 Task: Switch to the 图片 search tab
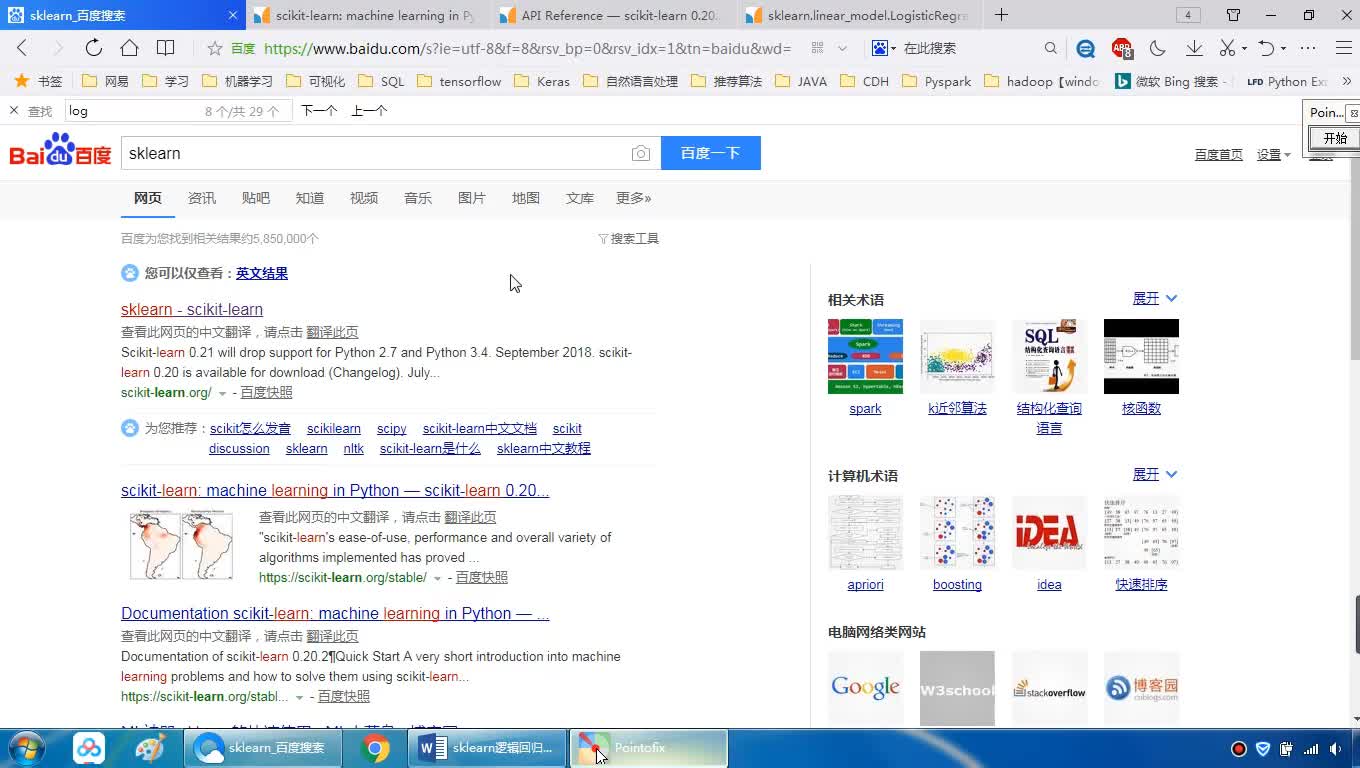pyautogui.click(x=471, y=198)
